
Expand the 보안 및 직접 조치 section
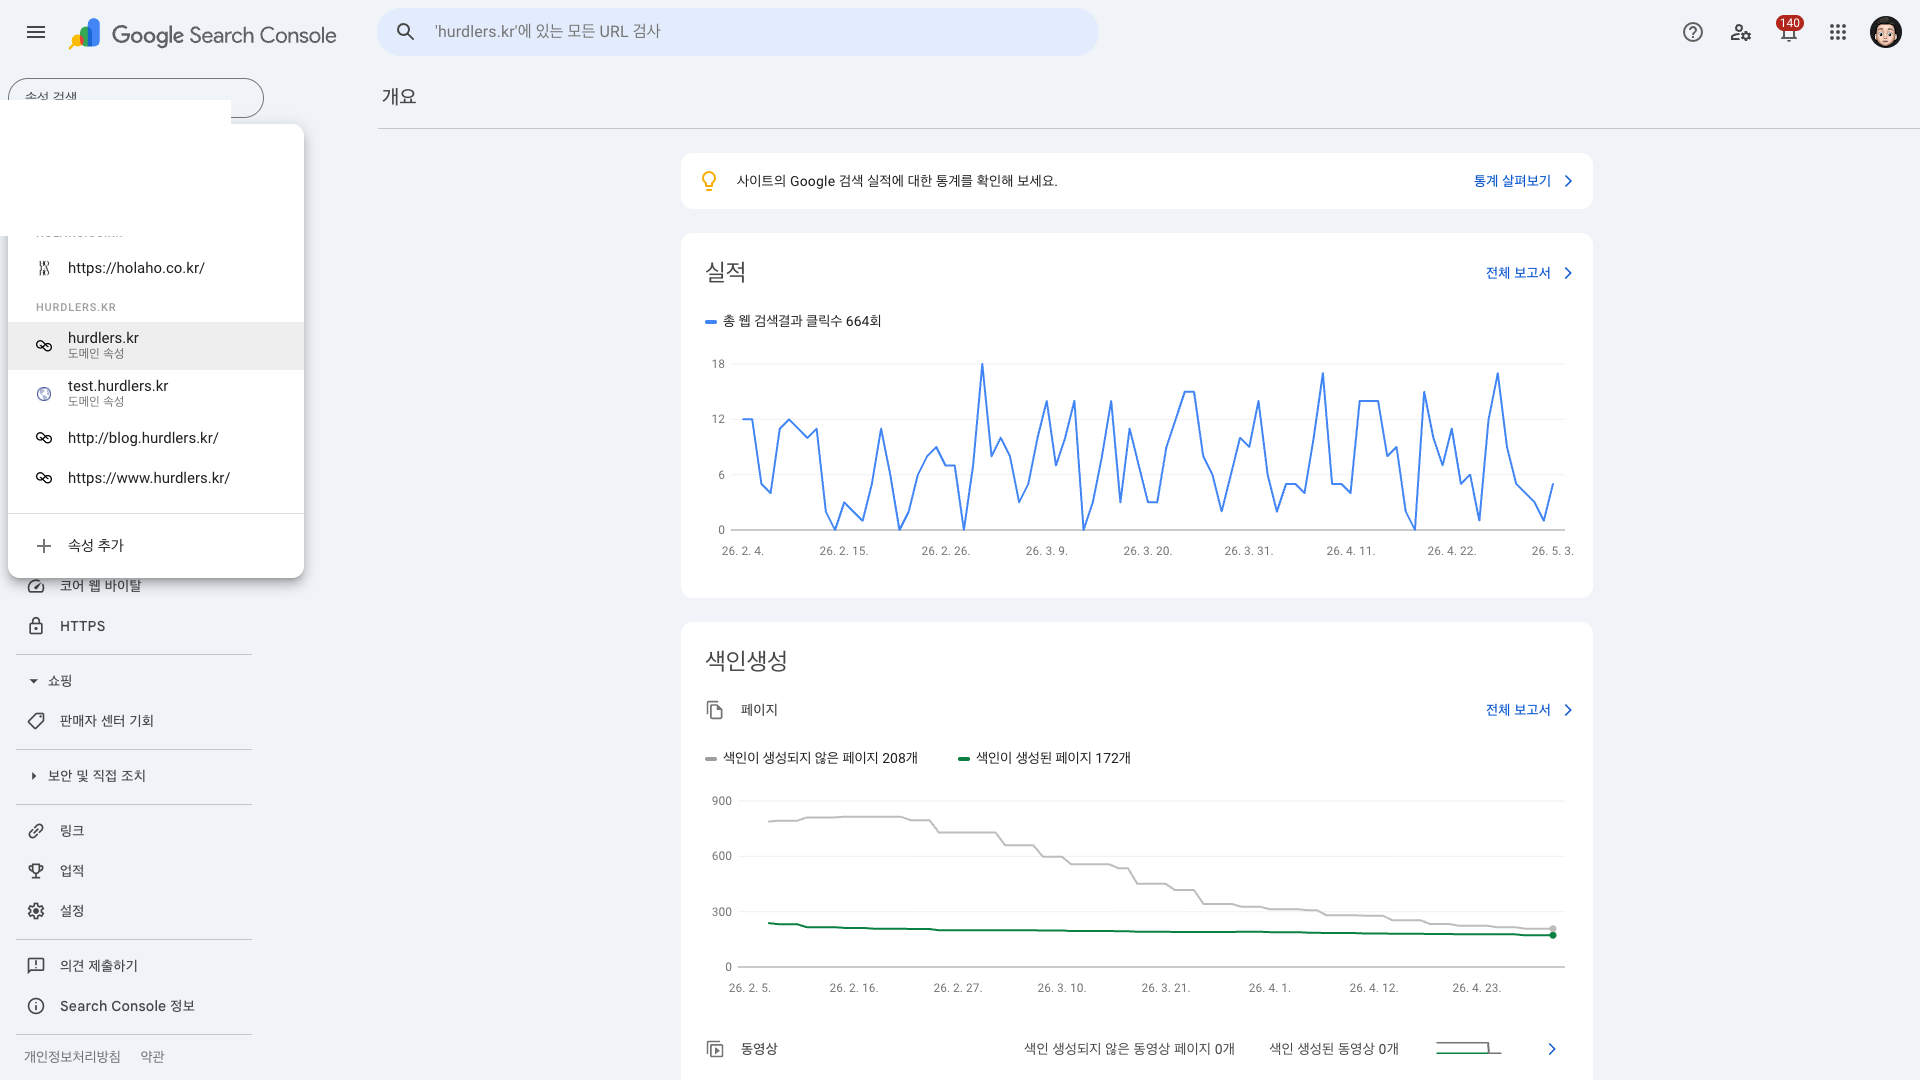tap(33, 776)
